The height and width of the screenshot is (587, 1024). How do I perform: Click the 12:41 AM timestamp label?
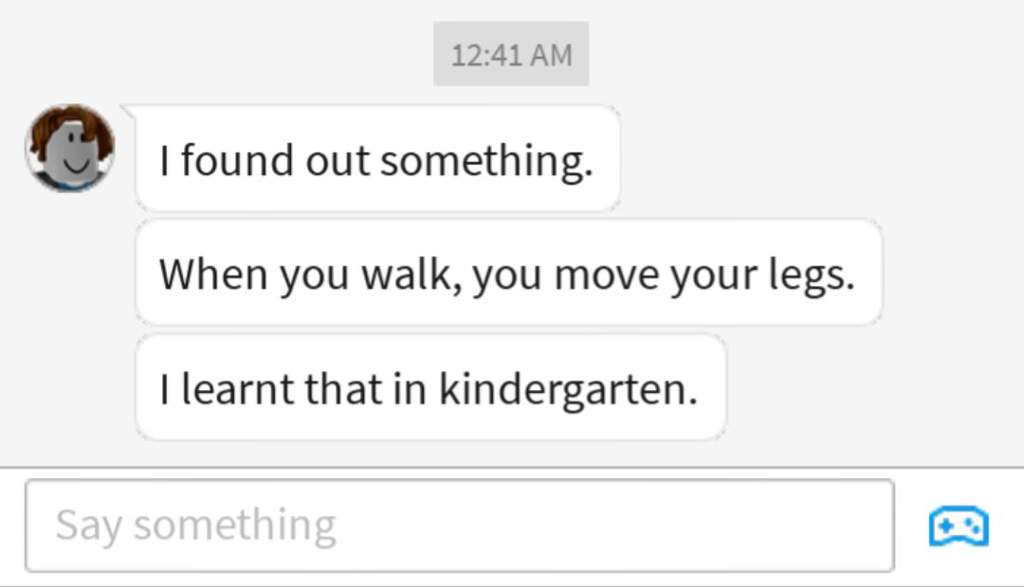pyautogui.click(x=511, y=54)
